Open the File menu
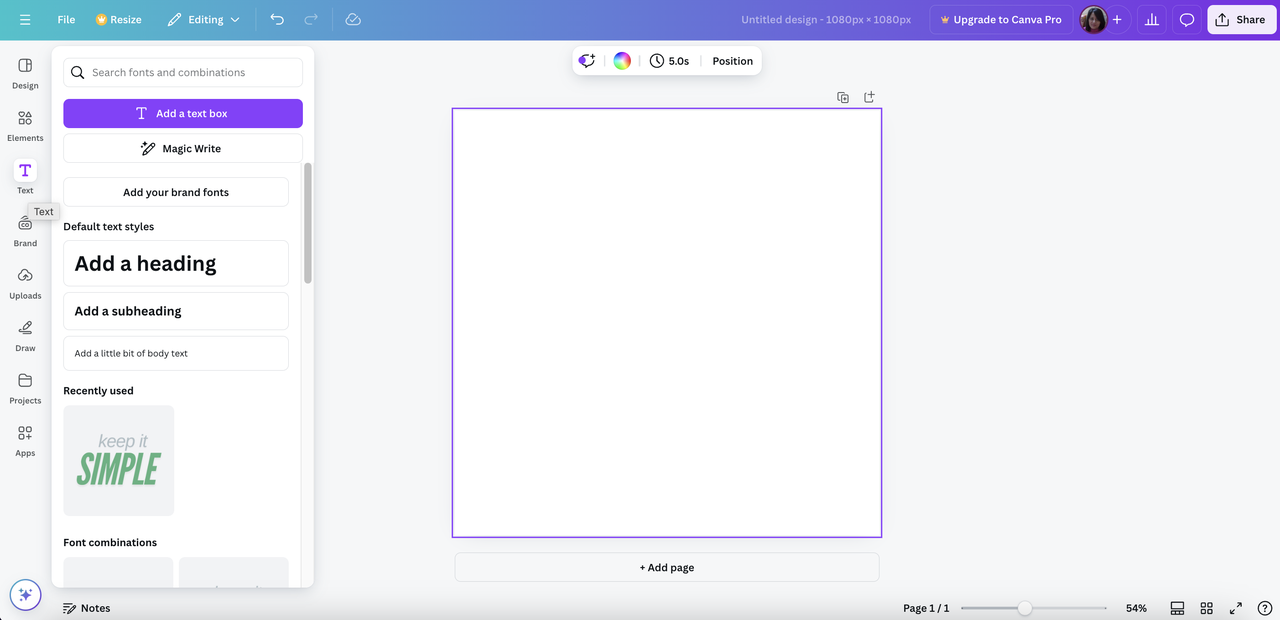Viewport: 1280px width, 620px height. tap(66, 20)
